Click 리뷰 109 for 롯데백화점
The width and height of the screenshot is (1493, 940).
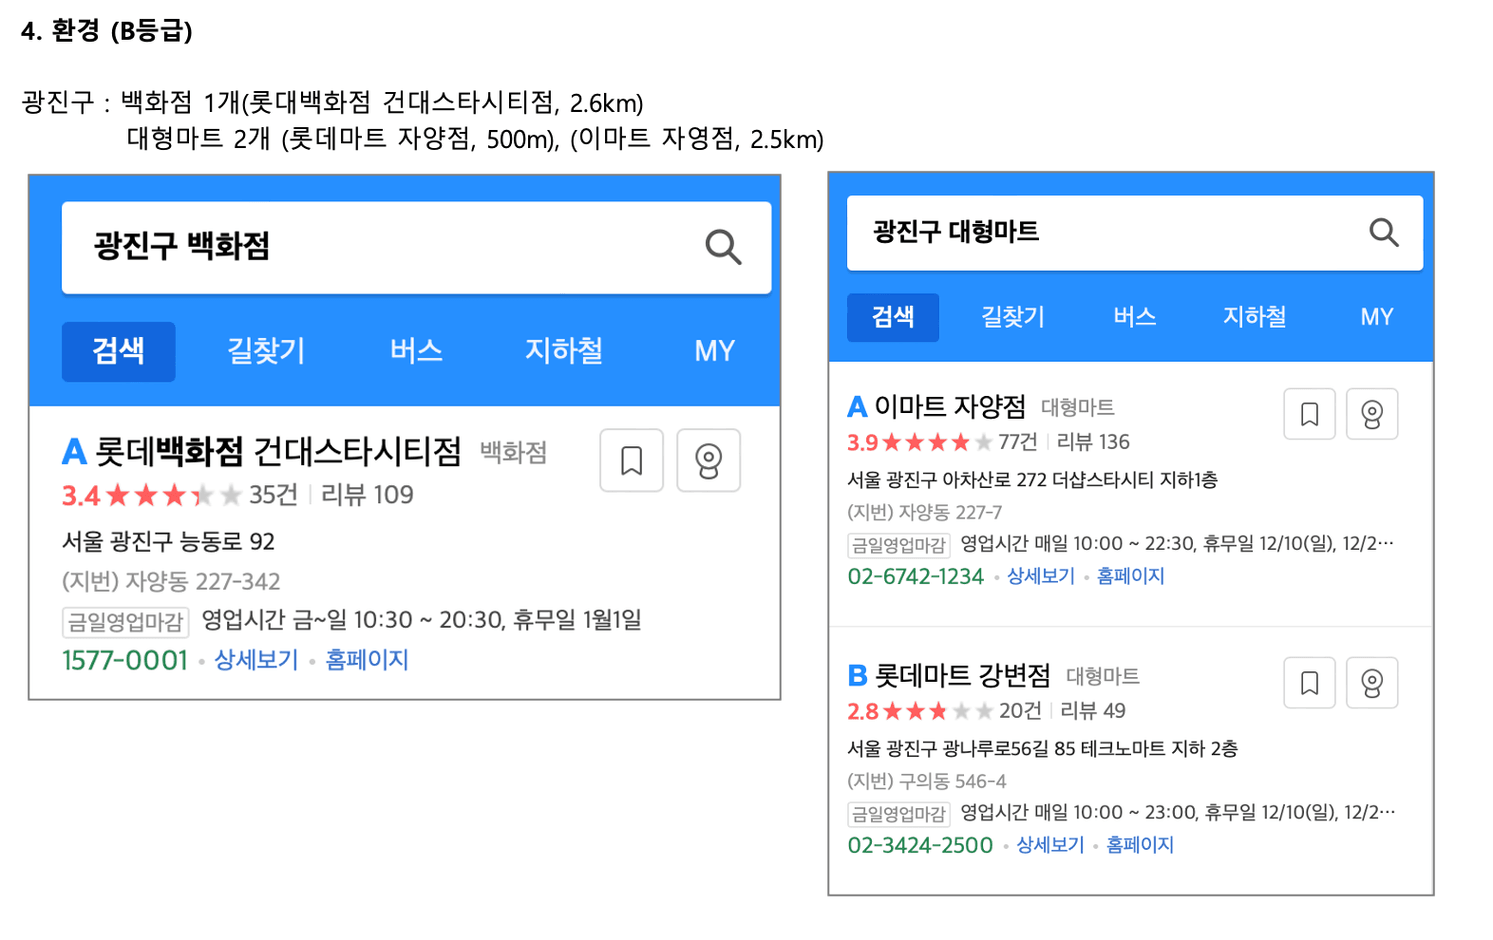point(367,495)
